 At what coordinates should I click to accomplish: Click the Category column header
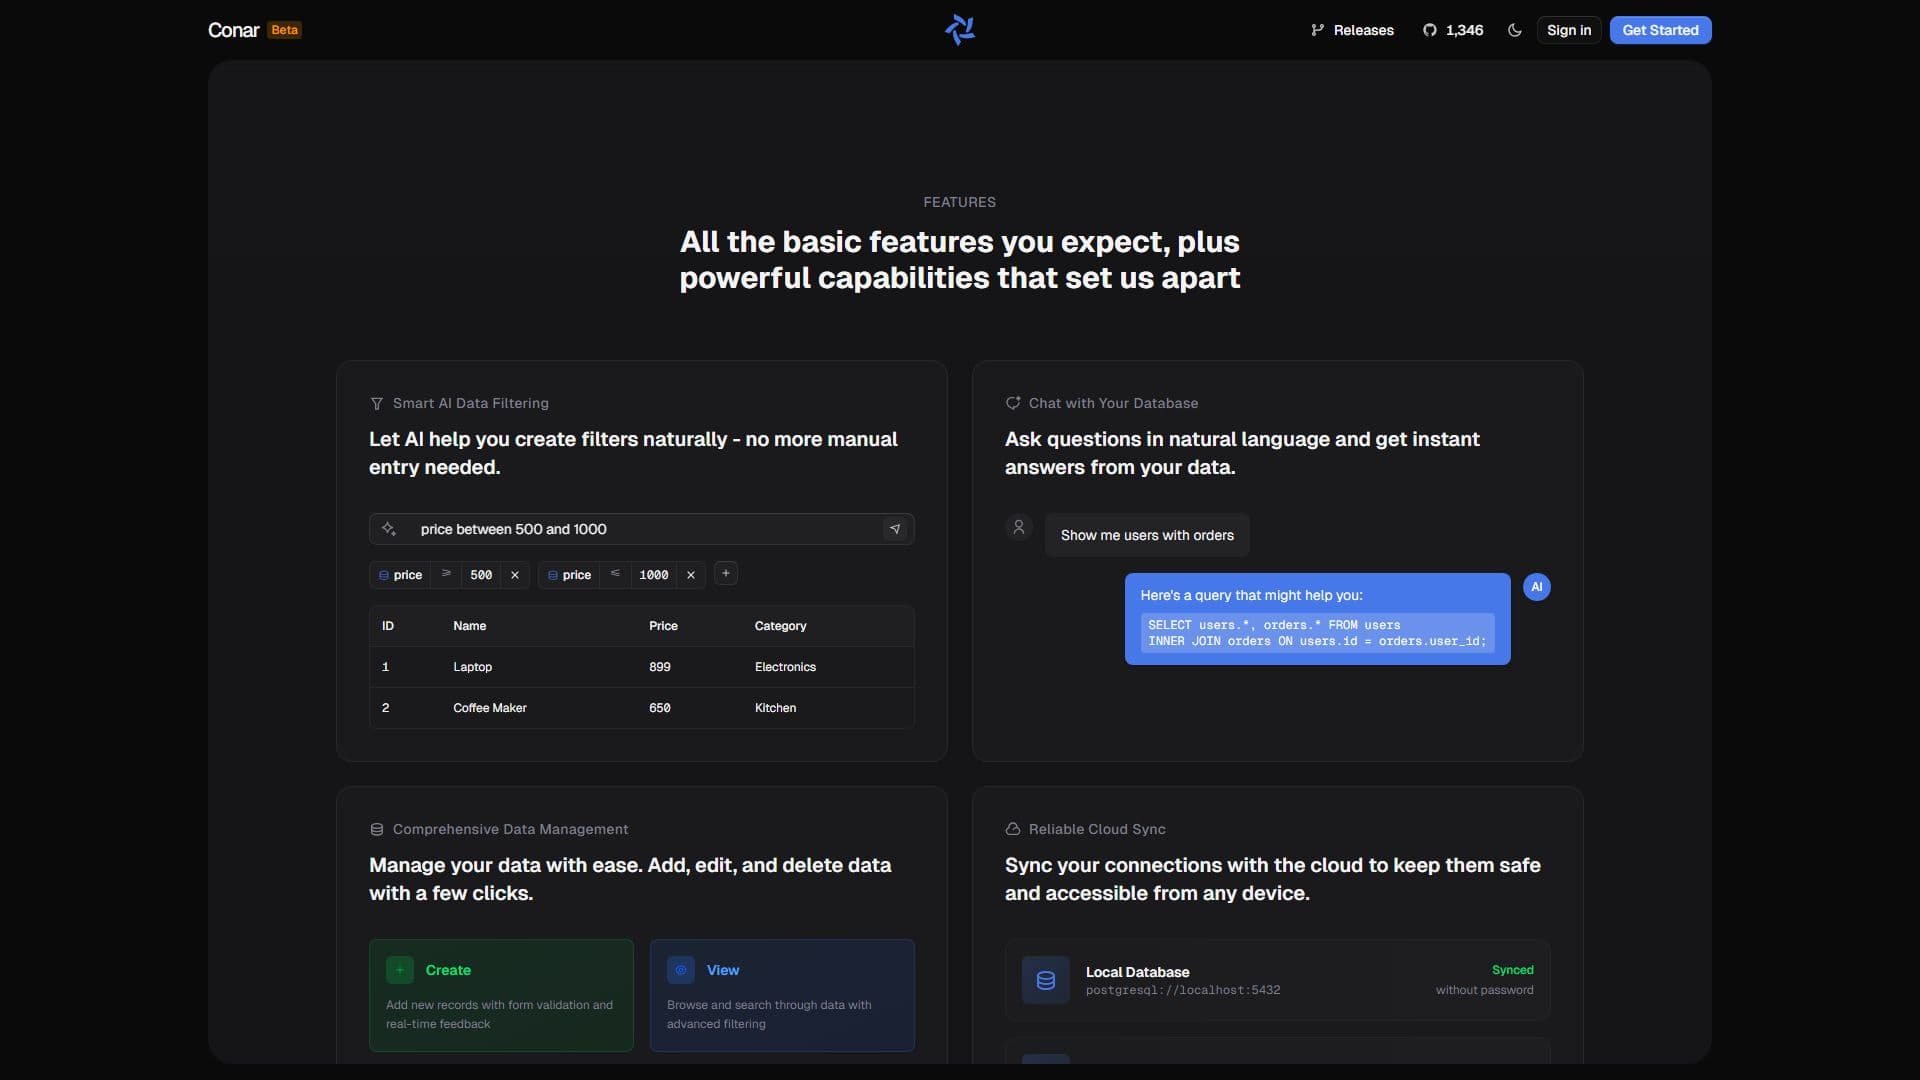coord(780,626)
